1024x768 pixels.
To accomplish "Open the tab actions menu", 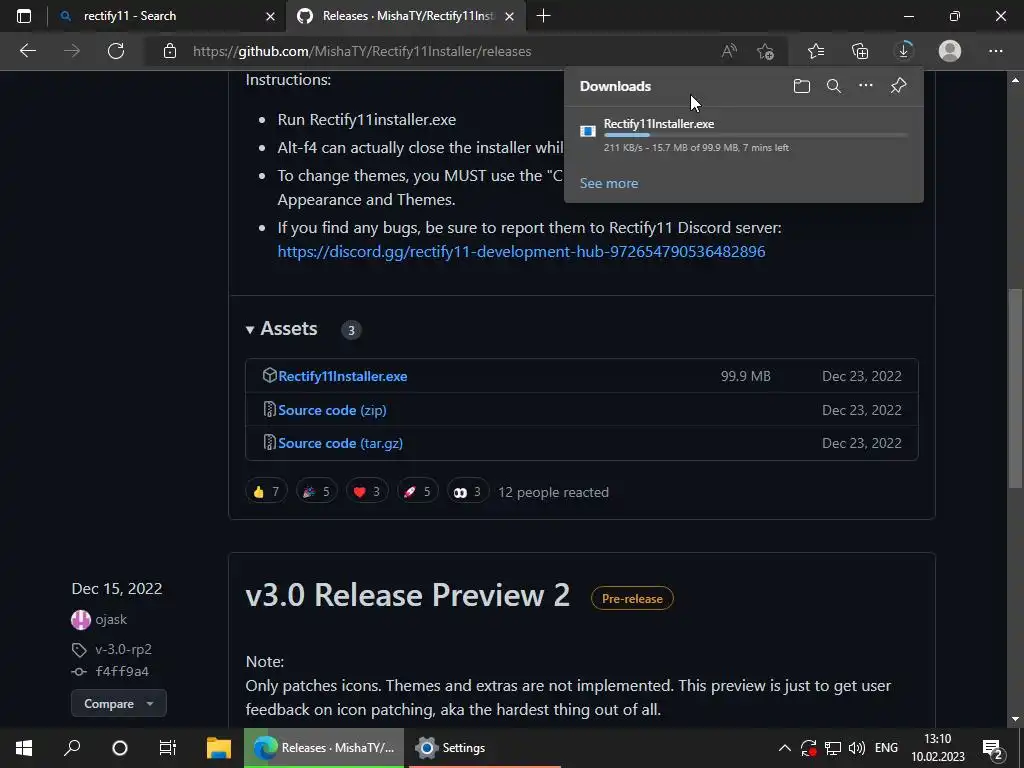I will [24, 16].
